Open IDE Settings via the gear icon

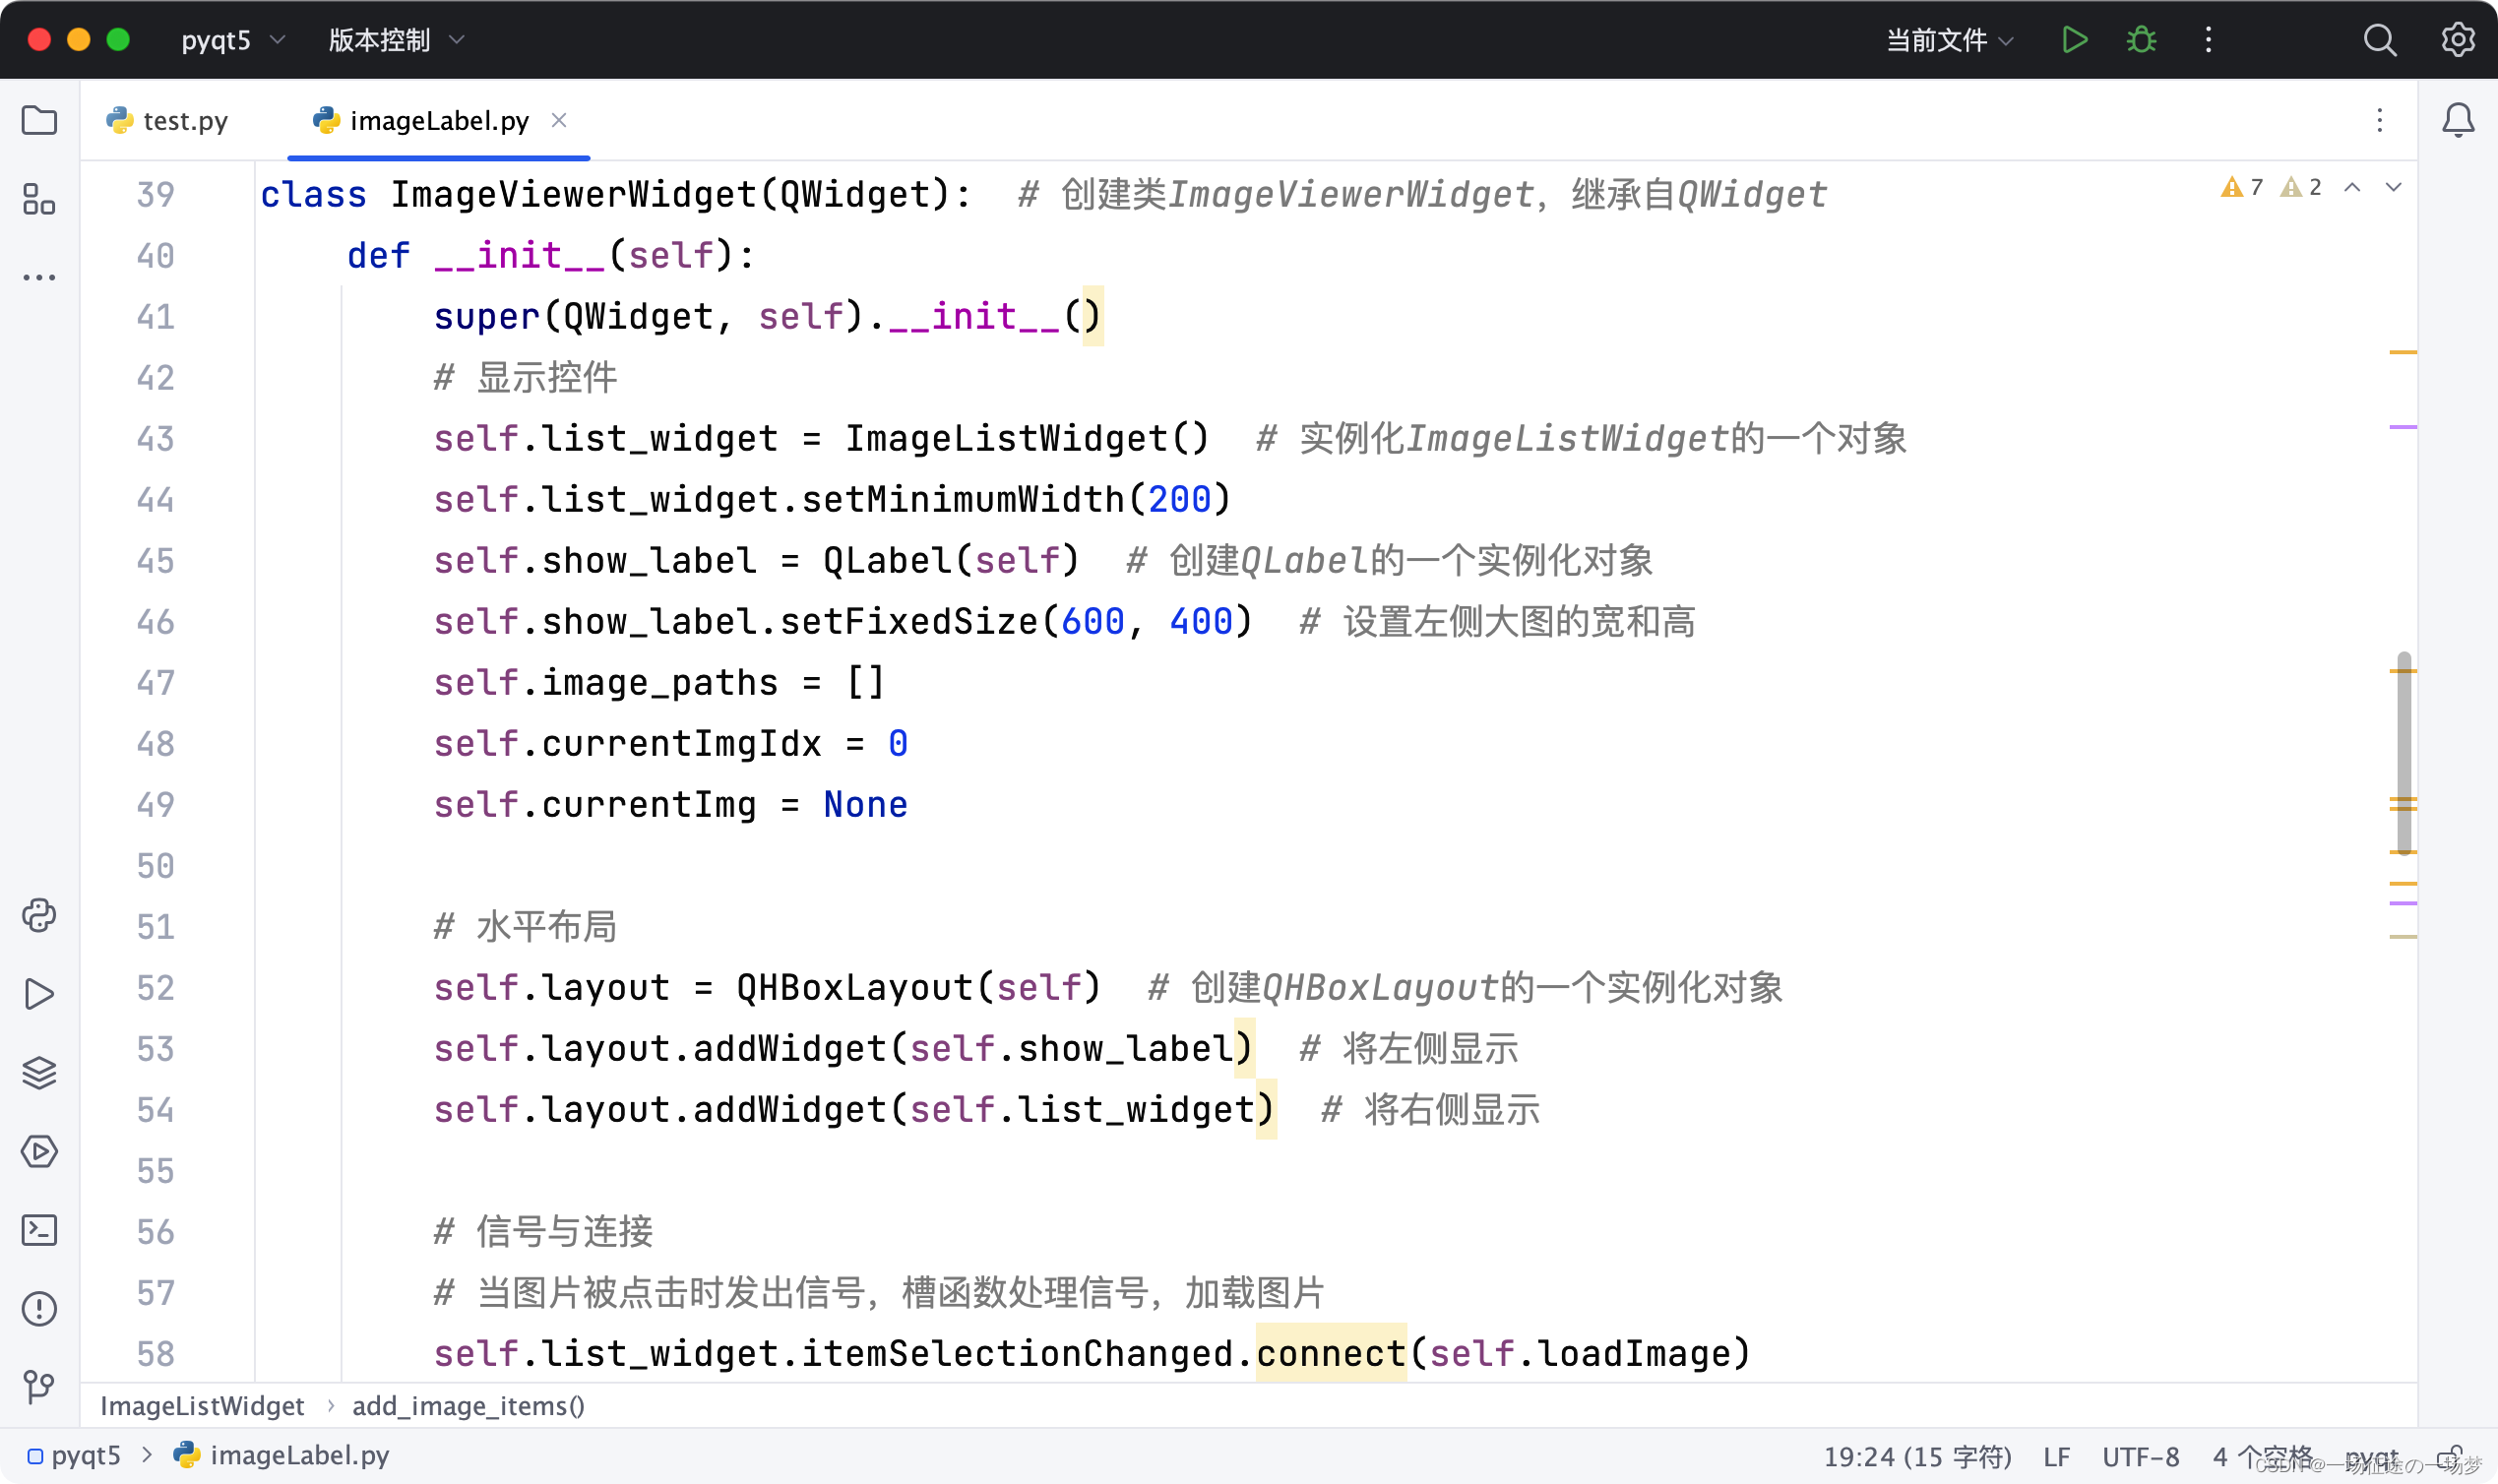(x=2458, y=40)
